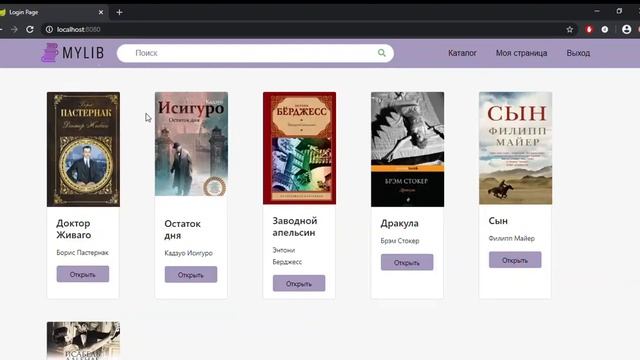Select the Login Page browser tab
The height and width of the screenshot is (360, 640).
(53, 12)
